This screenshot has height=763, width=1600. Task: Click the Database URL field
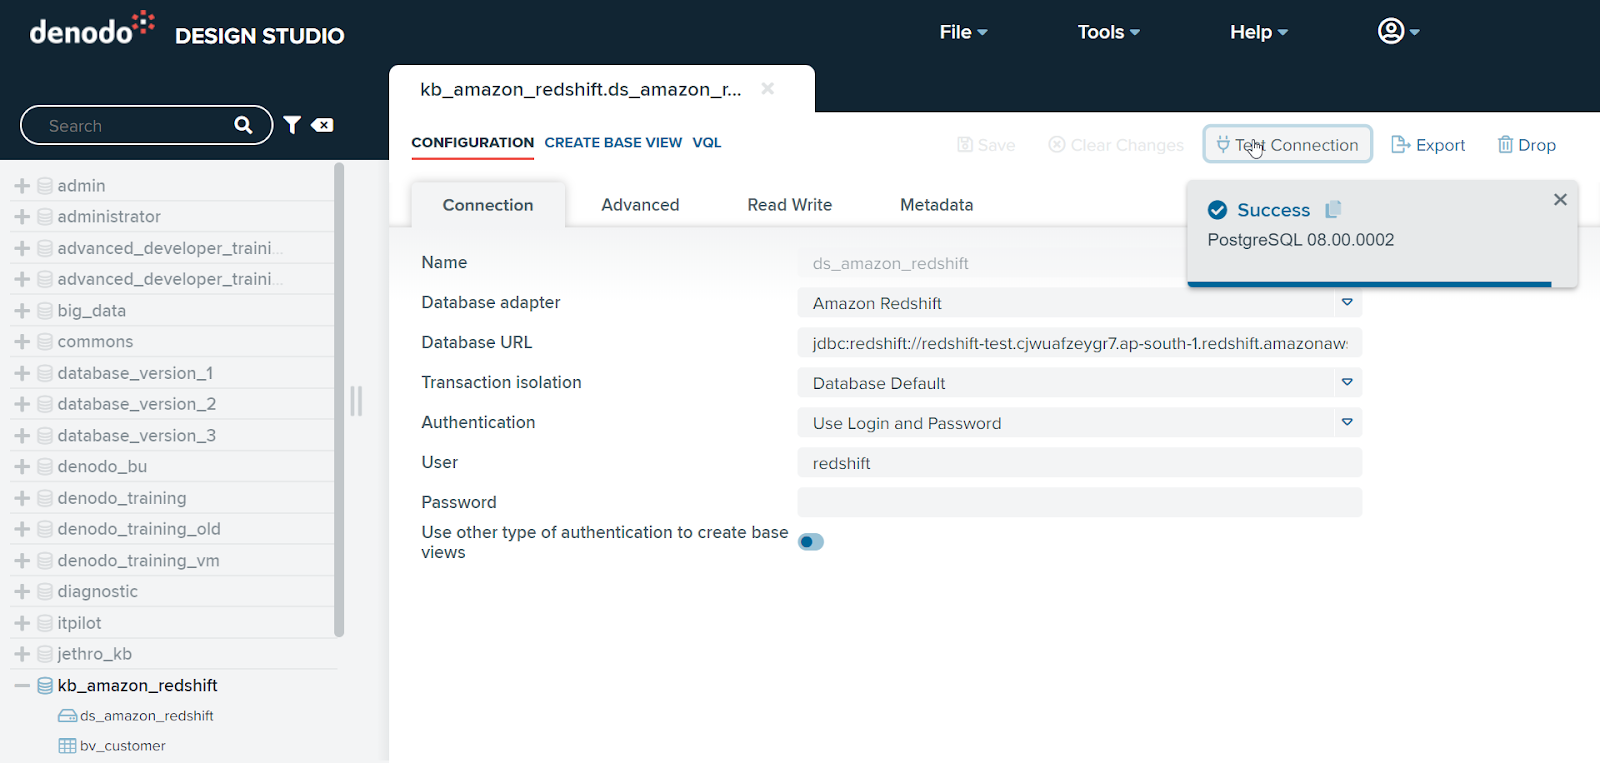coord(1080,343)
